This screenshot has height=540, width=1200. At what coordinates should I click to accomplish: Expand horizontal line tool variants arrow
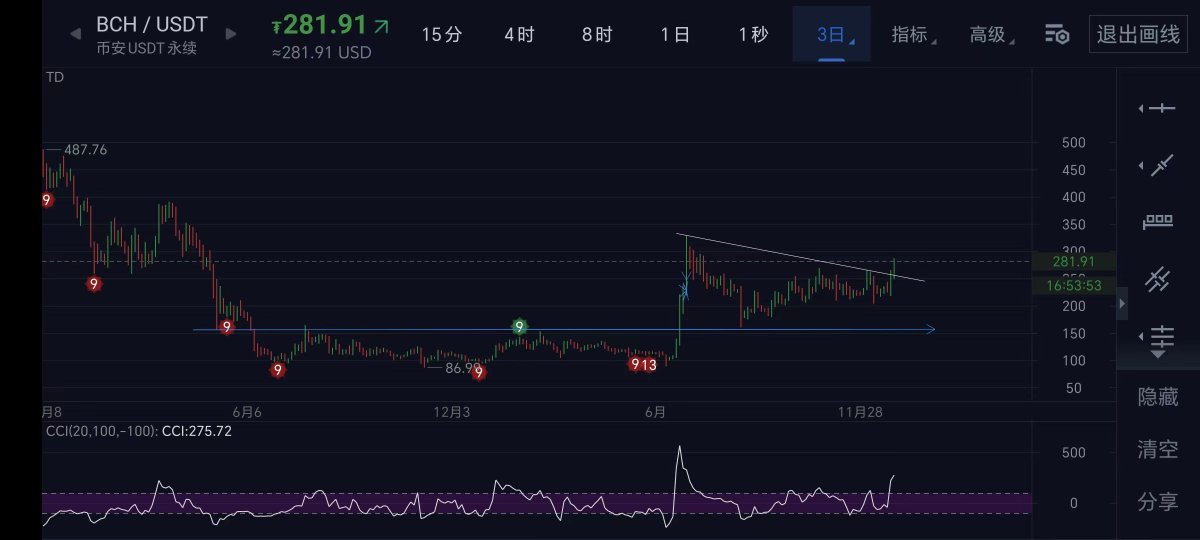tap(1141, 108)
